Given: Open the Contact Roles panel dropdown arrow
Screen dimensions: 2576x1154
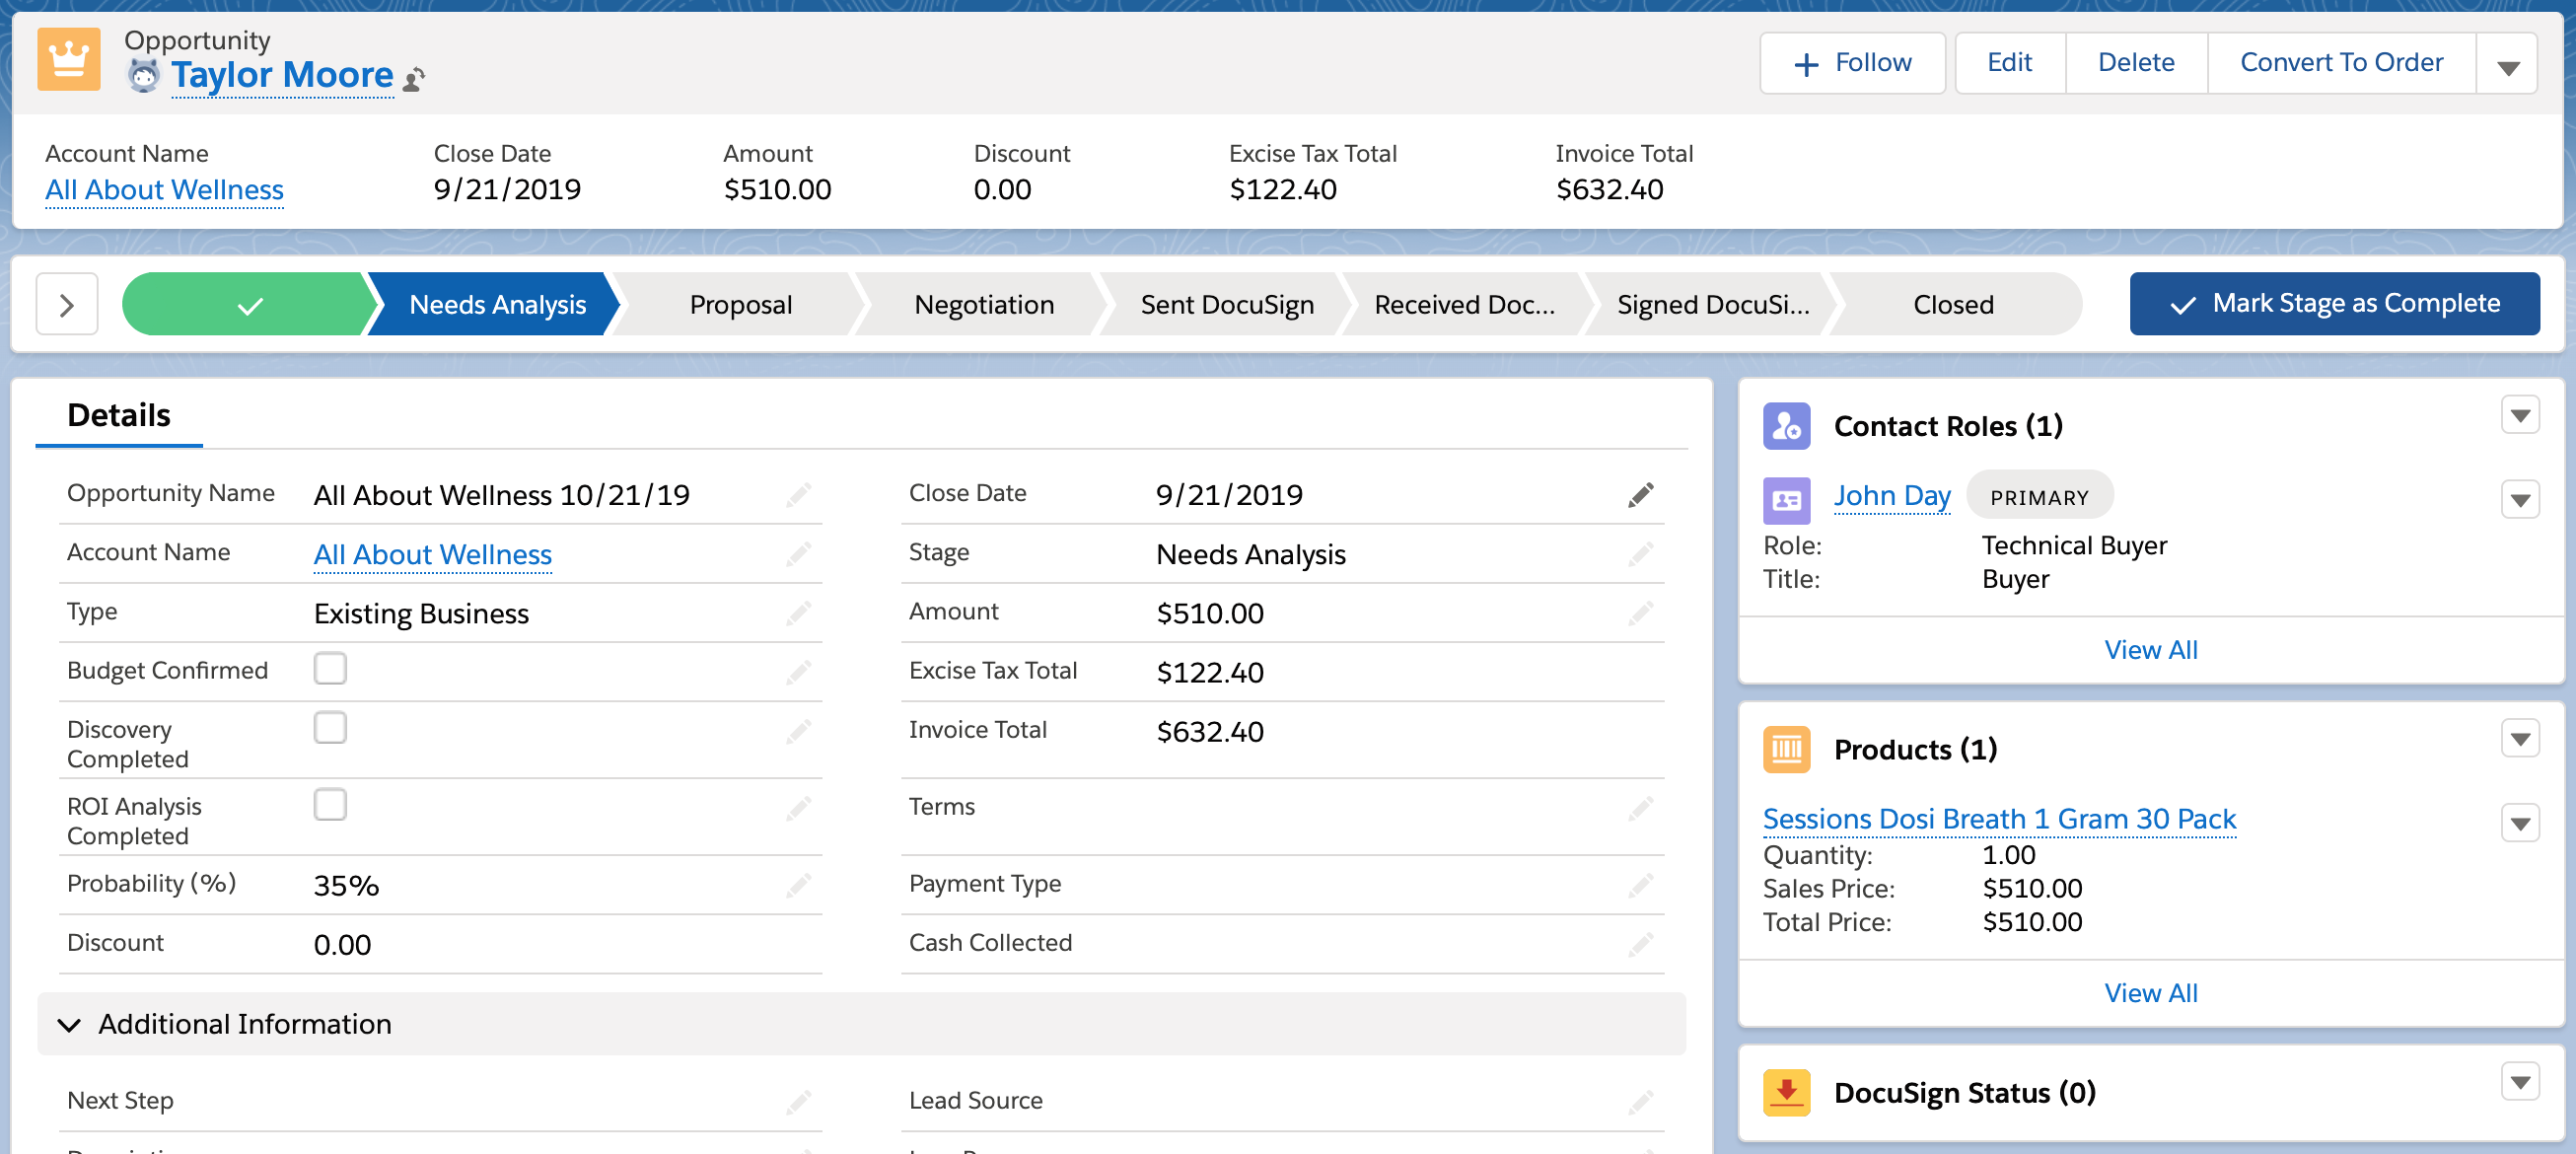Looking at the screenshot, I should 2520,416.
